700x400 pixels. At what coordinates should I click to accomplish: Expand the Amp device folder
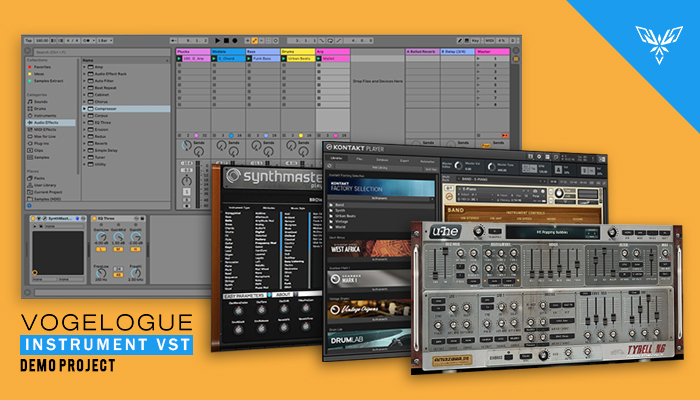click(84, 67)
